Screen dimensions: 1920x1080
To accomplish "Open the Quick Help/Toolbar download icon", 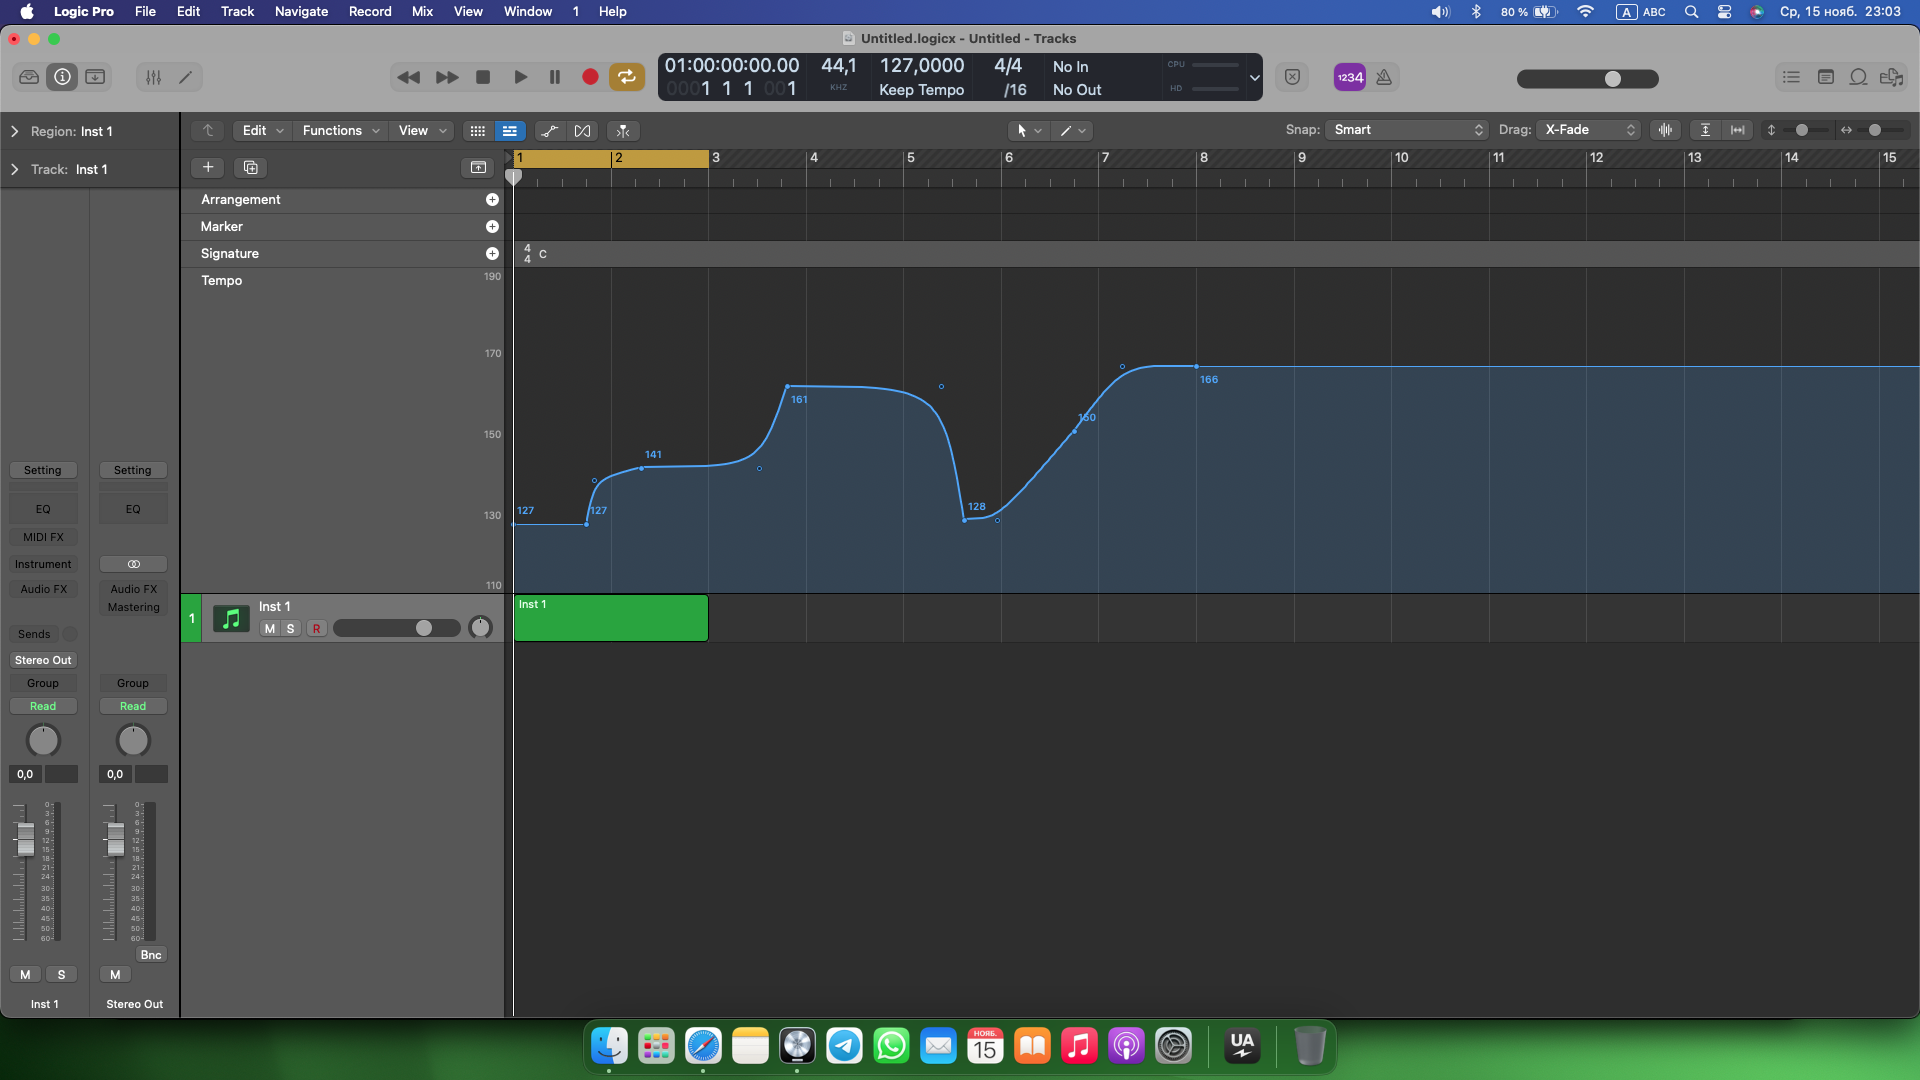I will (95, 77).
